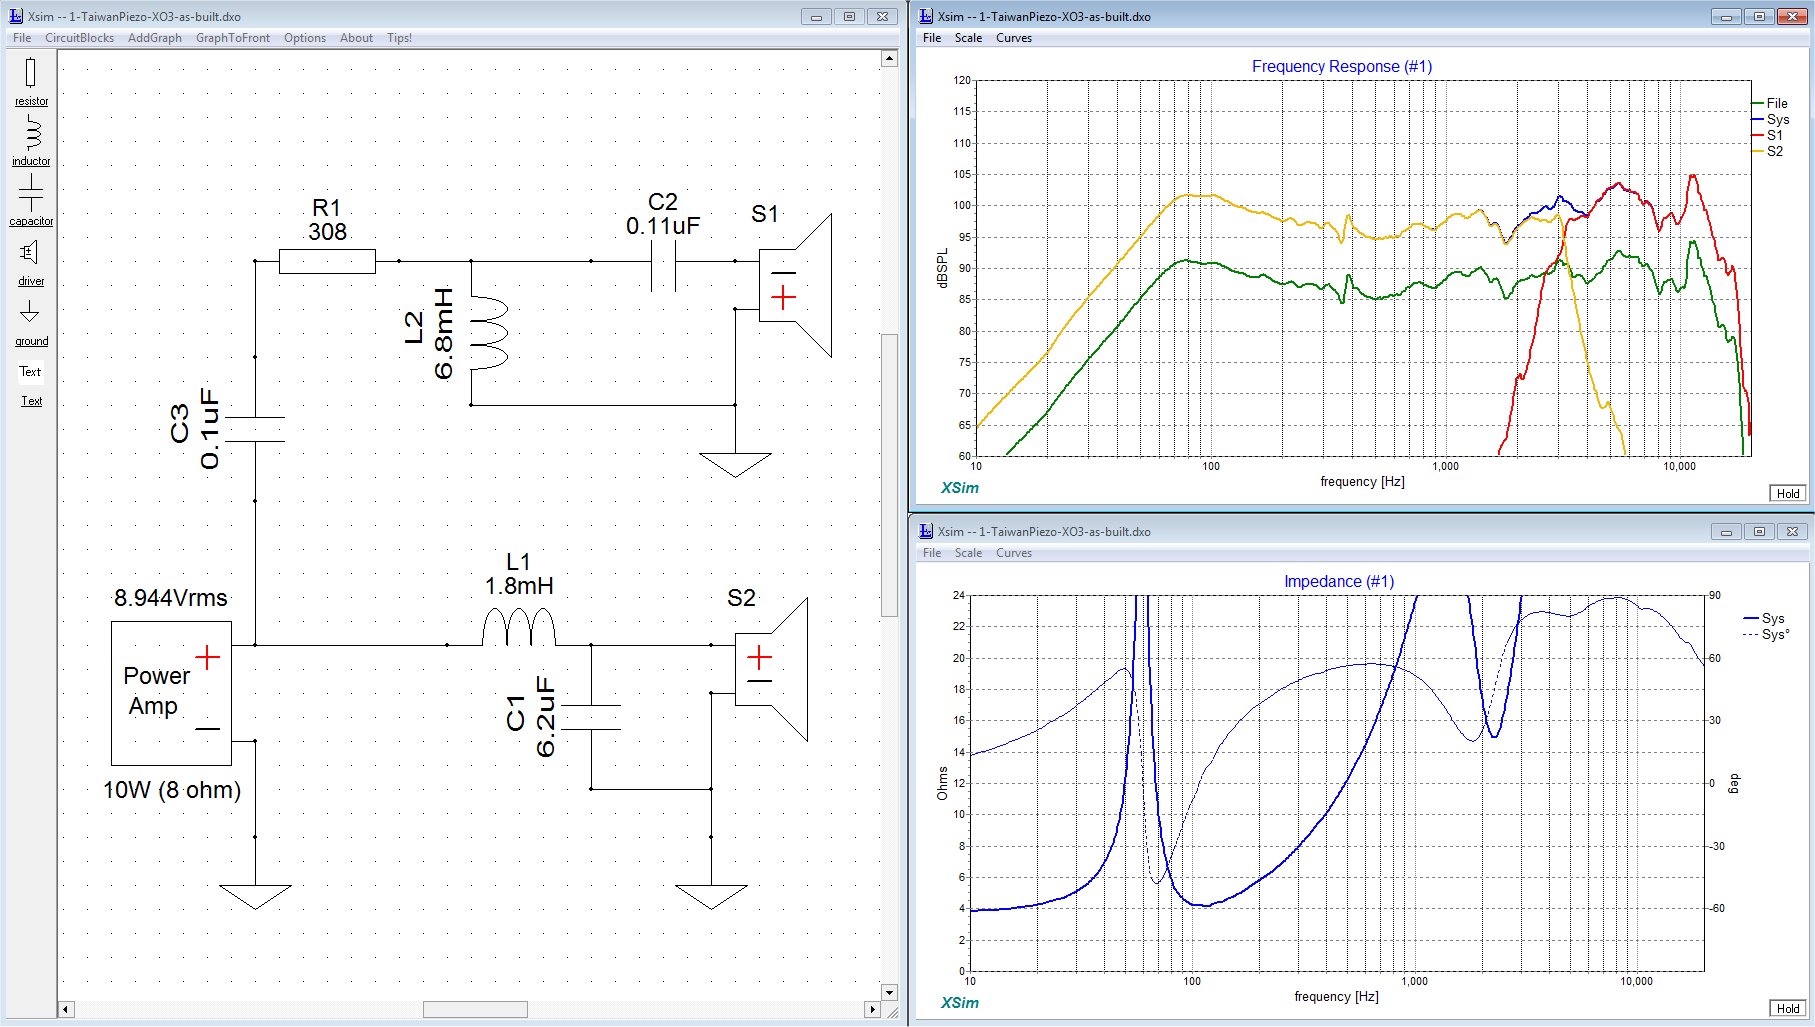Open Scale menu in Frequency Response window

pos(968,38)
